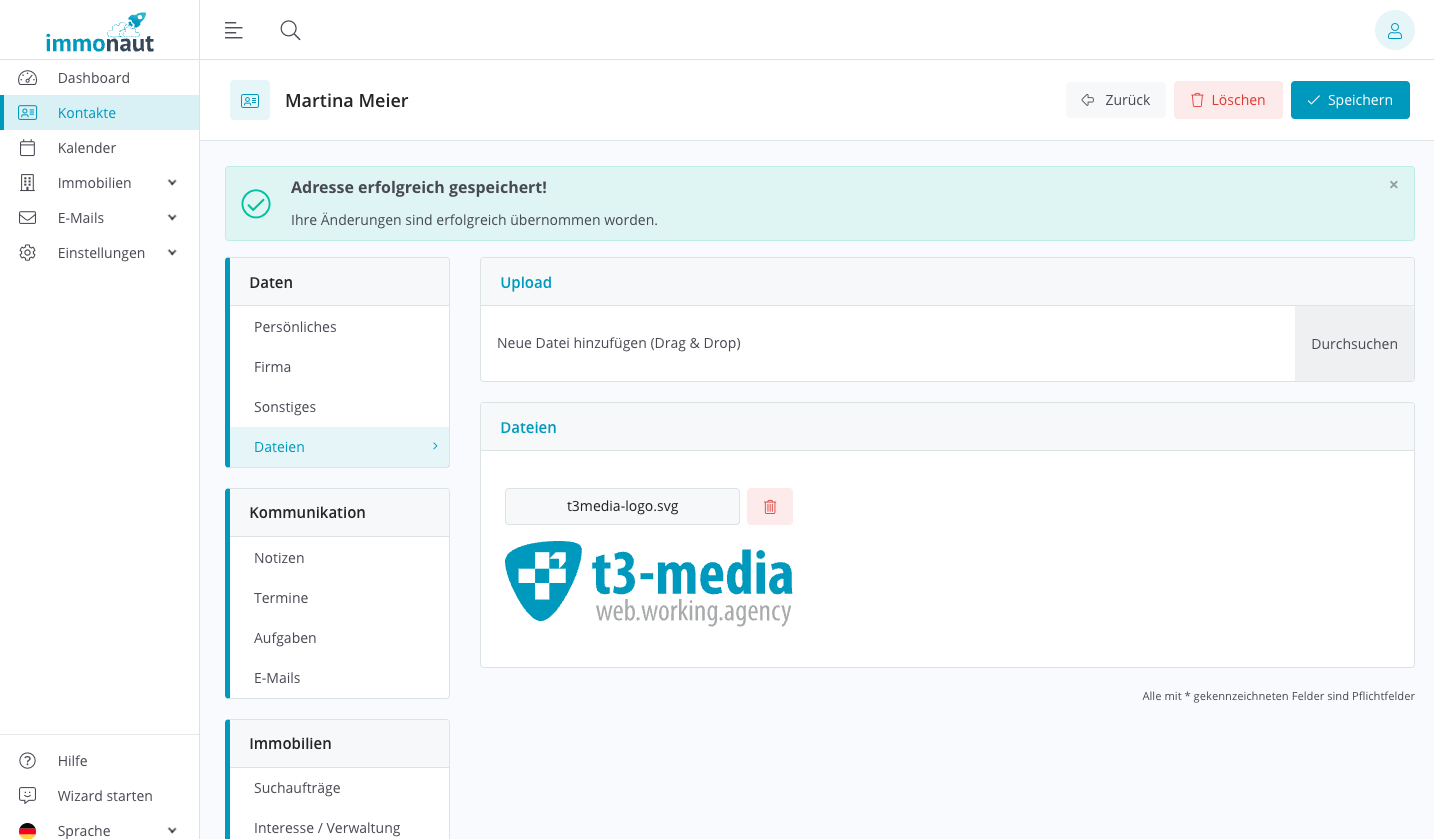This screenshot has height=839, width=1434.
Task: Expand the E-Mails sidebar submenu
Action: click(x=172, y=218)
